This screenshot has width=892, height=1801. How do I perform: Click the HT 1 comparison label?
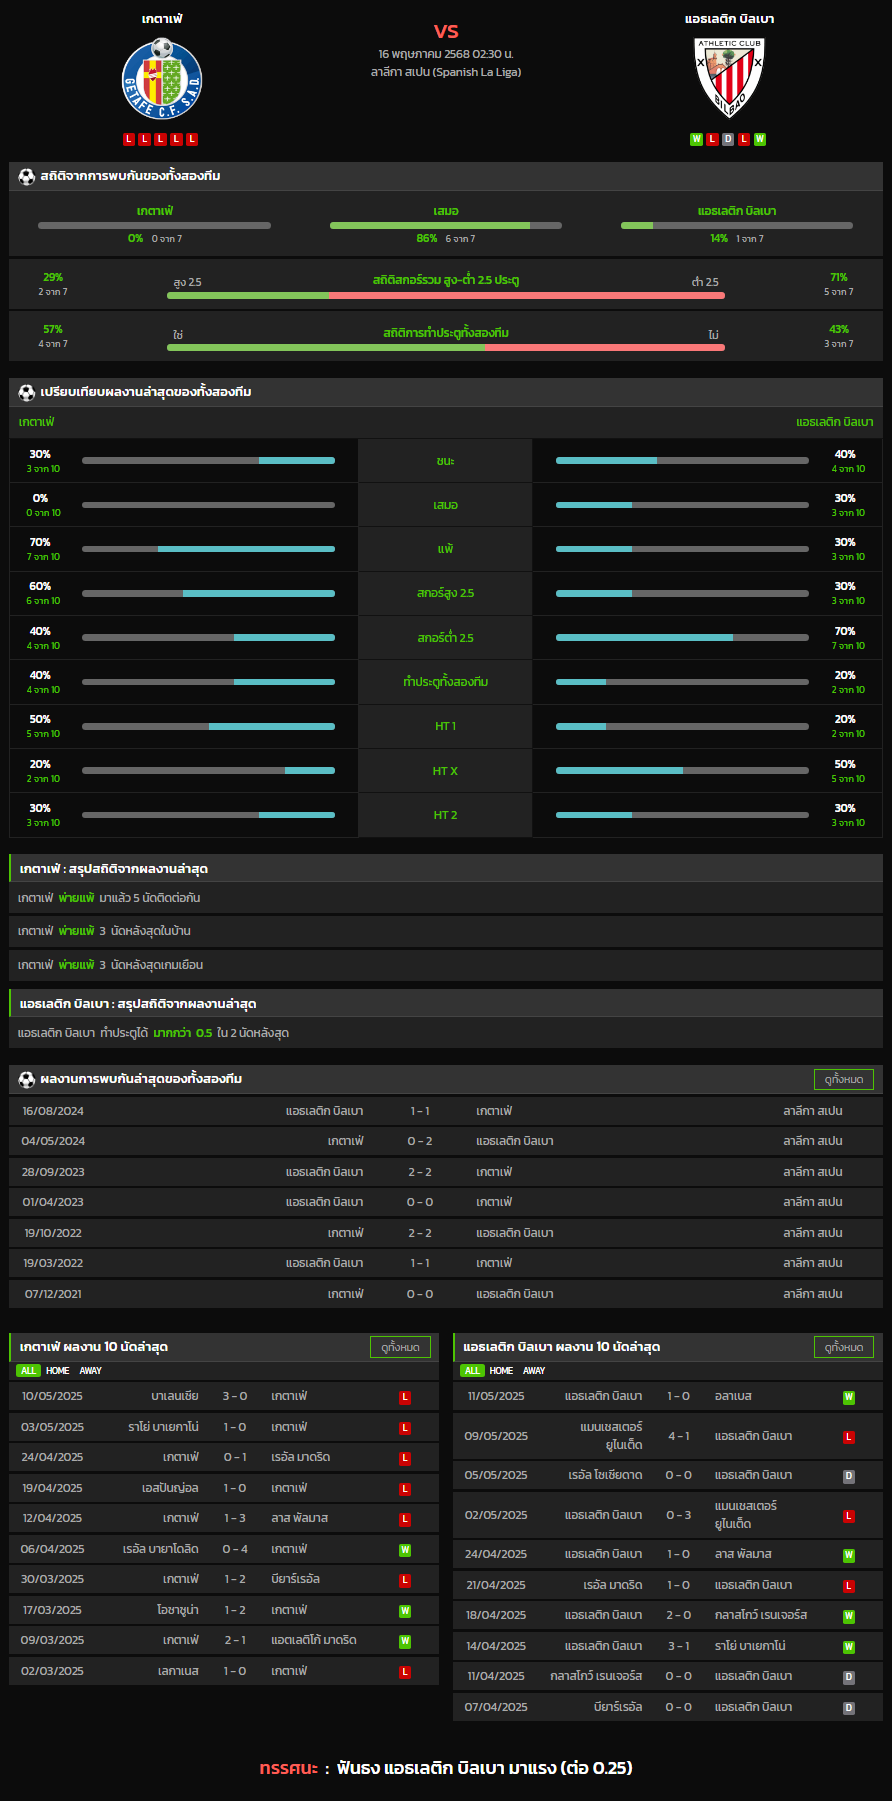pos(446,726)
